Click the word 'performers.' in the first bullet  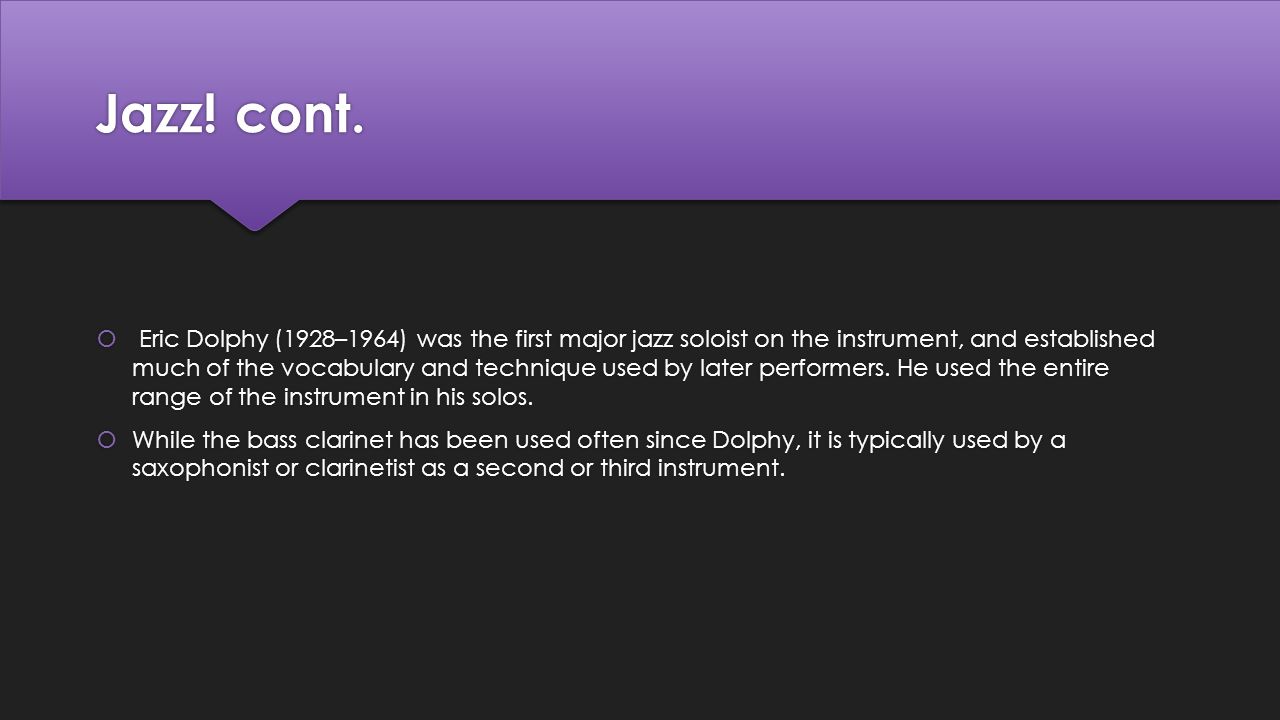(x=828, y=369)
